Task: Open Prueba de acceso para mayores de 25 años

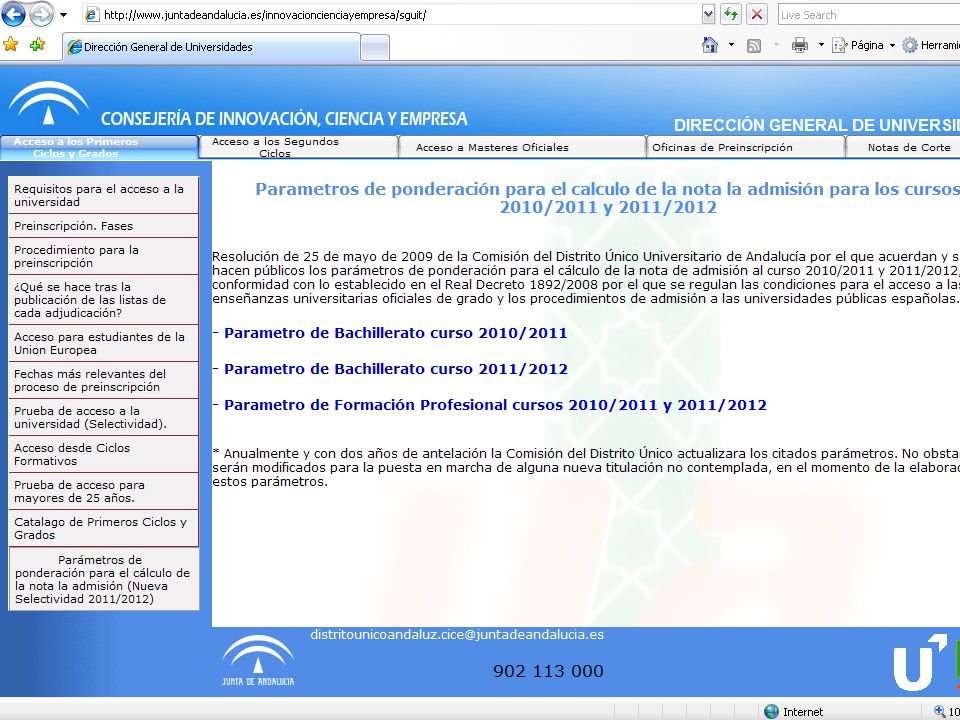Action: (103, 491)
